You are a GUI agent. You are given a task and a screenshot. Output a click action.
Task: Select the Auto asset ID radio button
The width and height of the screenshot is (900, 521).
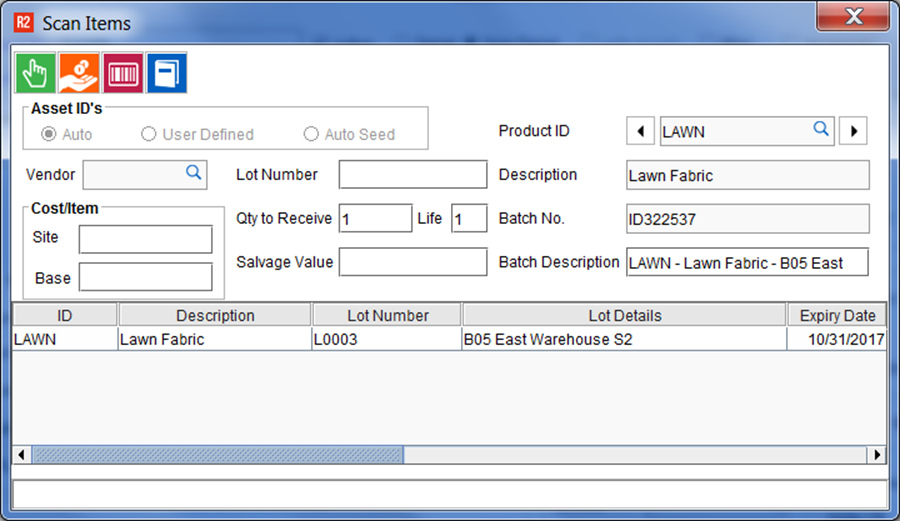pyautogui.click(x=48, y=134)
